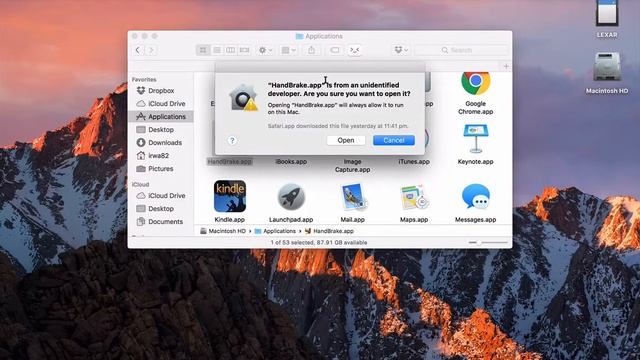This screenshot has width=640, height=360.
Task: Select iCloud Drive under Favorites
Action: pyautogui.click(x=161, y=104)
